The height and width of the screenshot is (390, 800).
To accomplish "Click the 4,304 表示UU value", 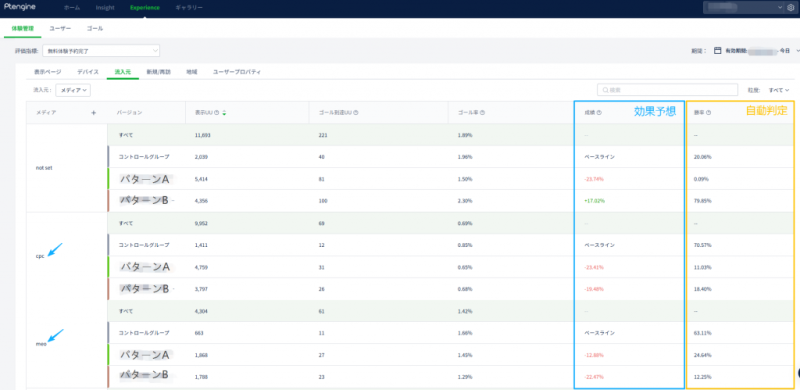I will pos(201,311).
